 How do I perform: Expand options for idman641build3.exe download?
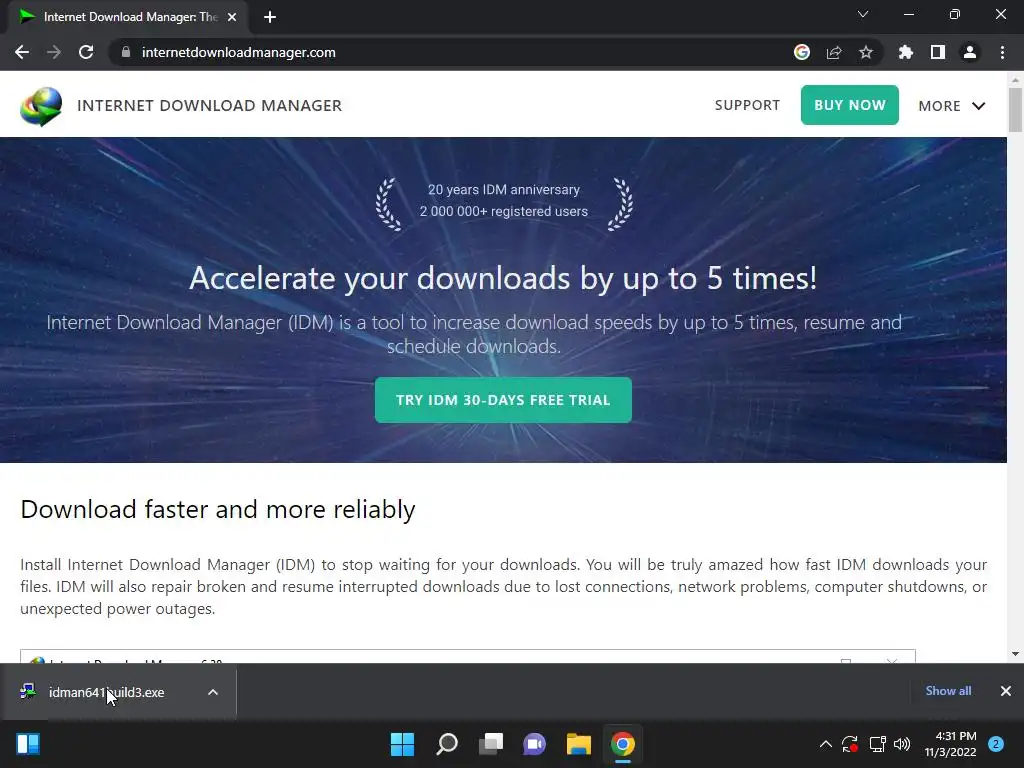213,692
